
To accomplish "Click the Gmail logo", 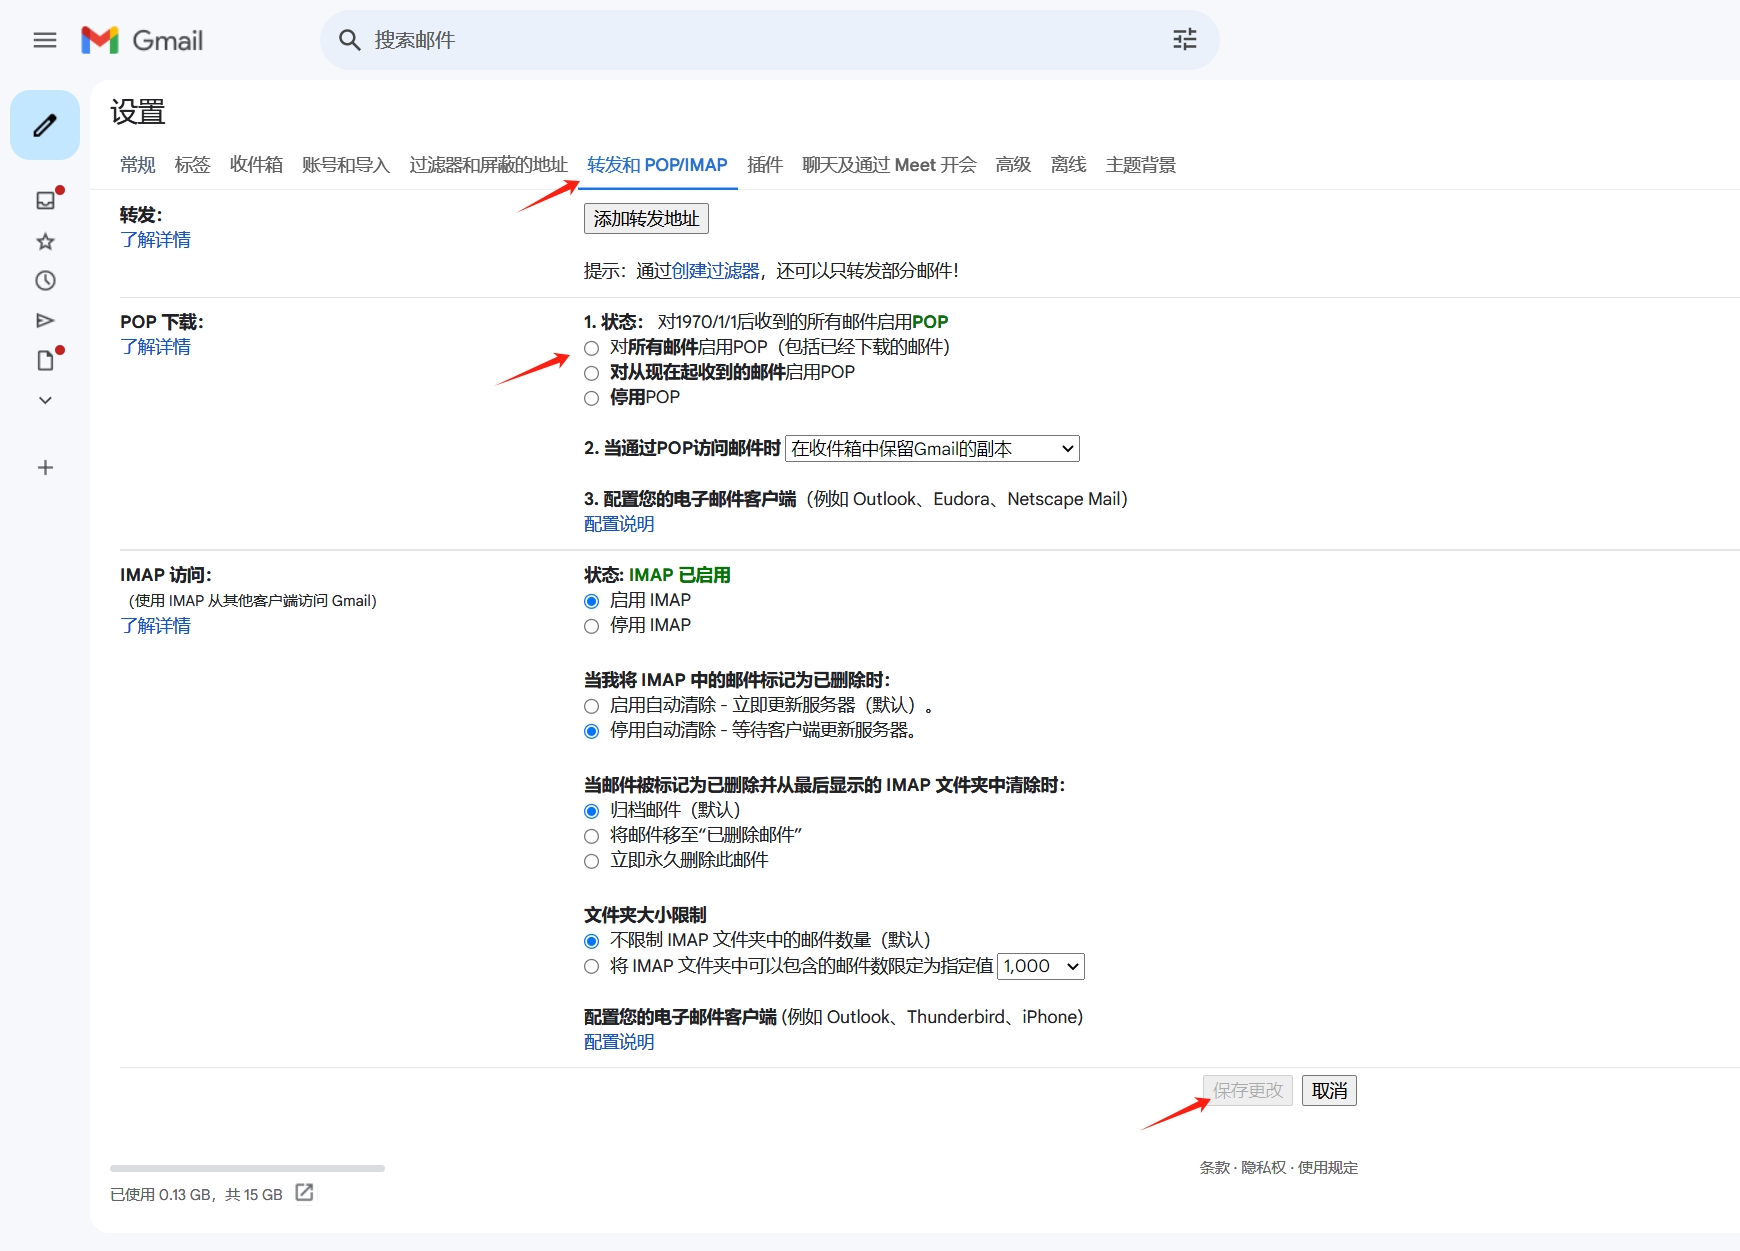I will click(x=142, y=40).
